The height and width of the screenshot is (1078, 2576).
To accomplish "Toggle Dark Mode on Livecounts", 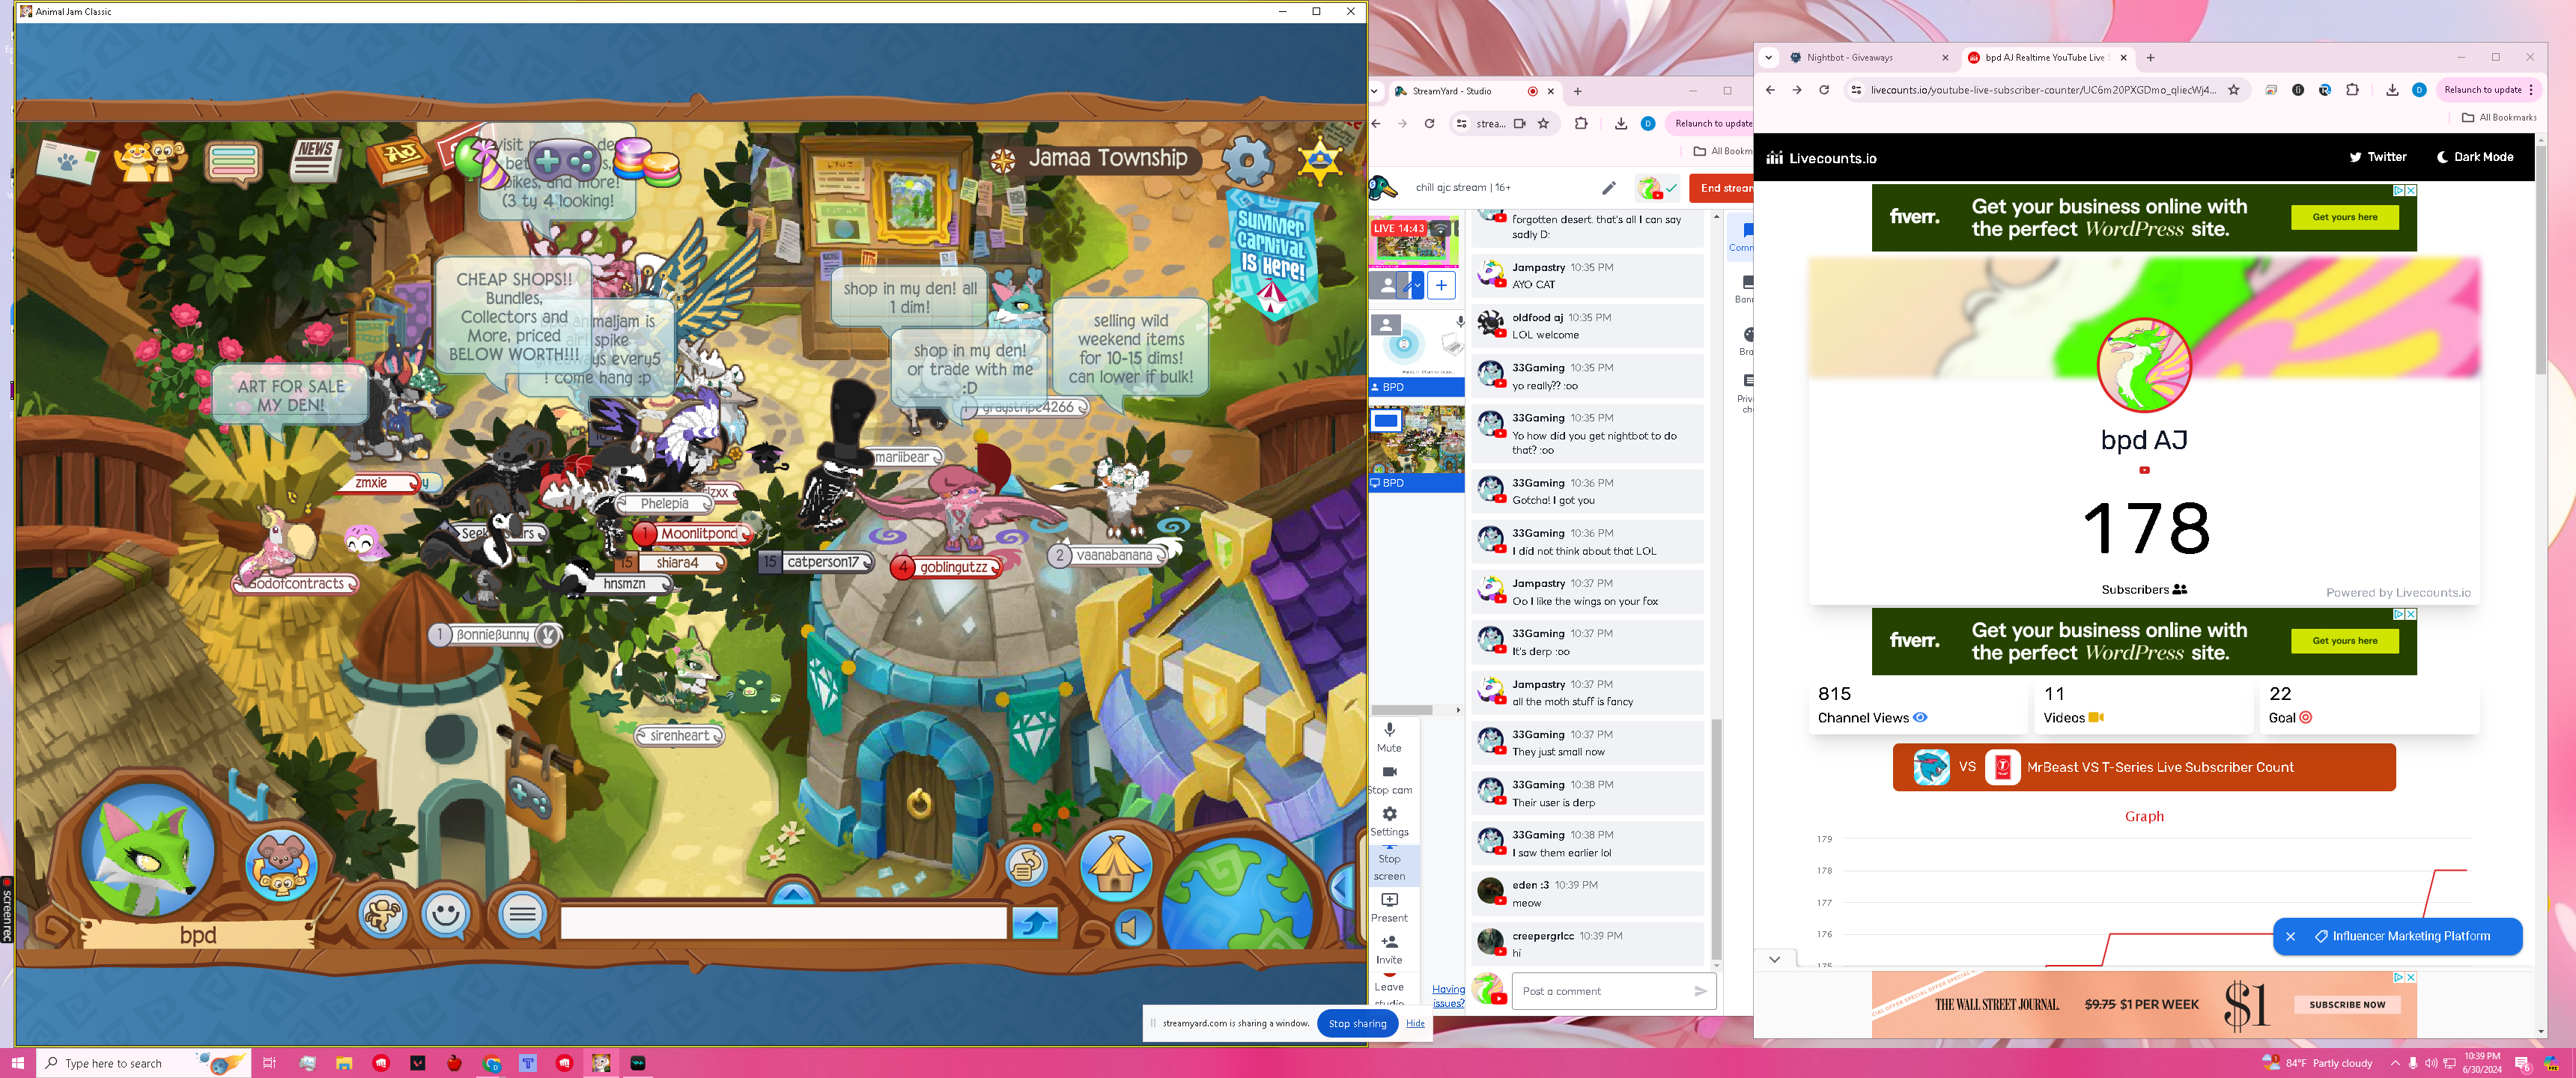I will click(2475, 157).
